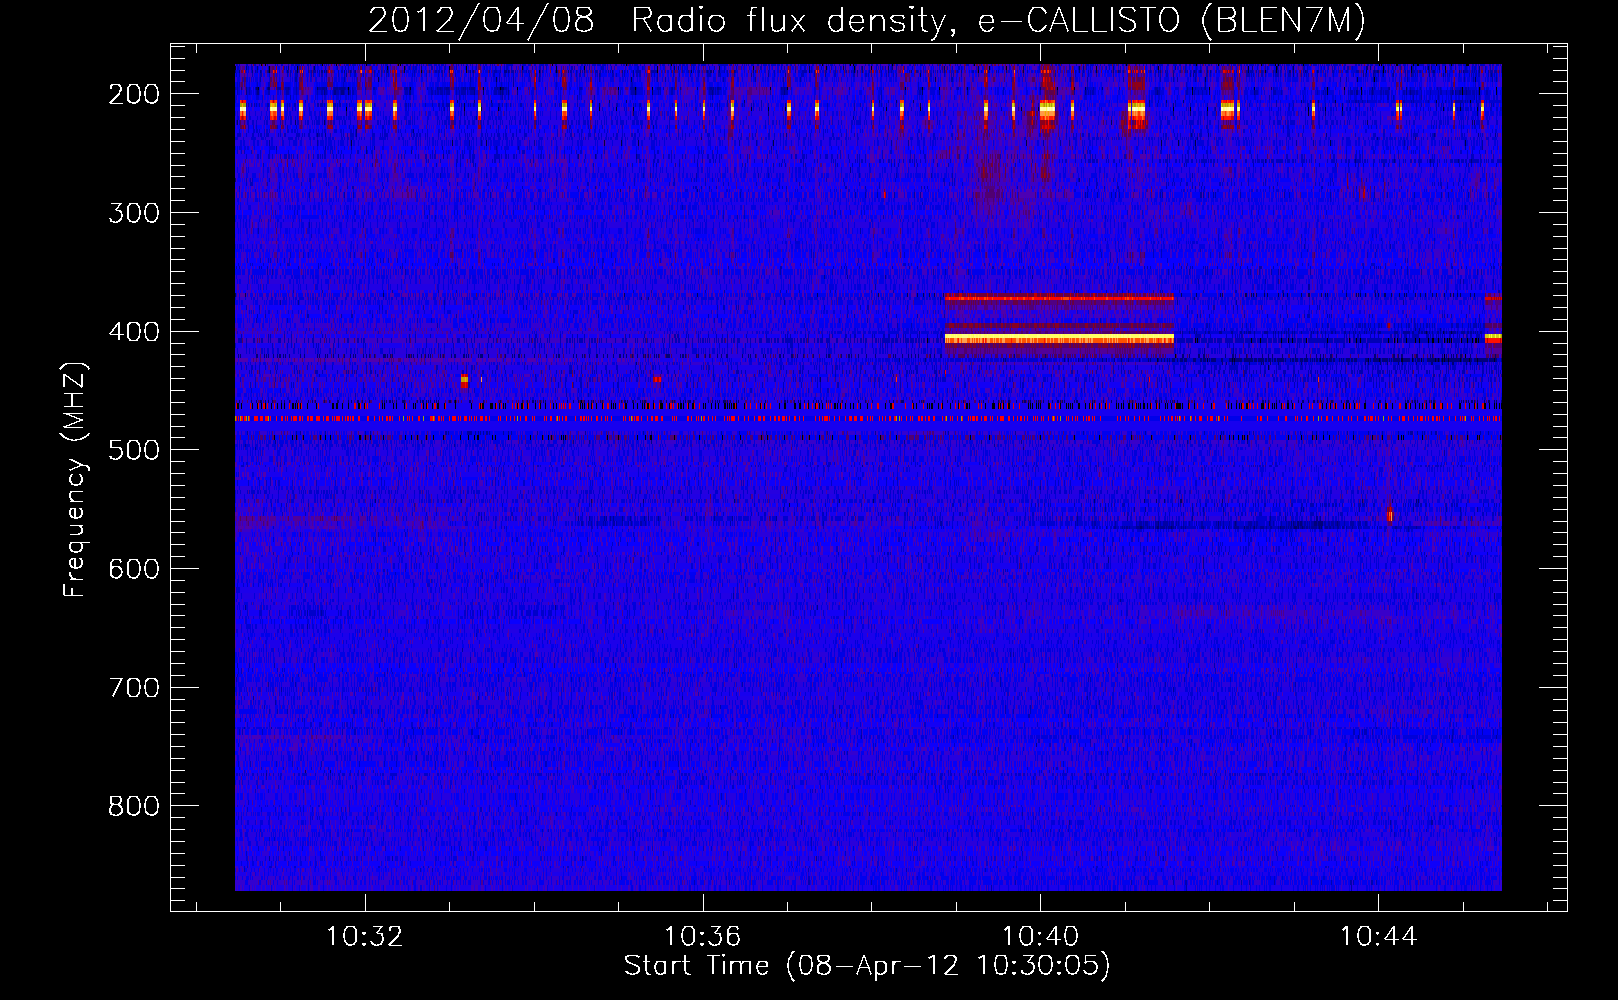Screen dimensions: 1618x1000
Task: Click the 300 frequency tick label
Action: pos(134,213)
